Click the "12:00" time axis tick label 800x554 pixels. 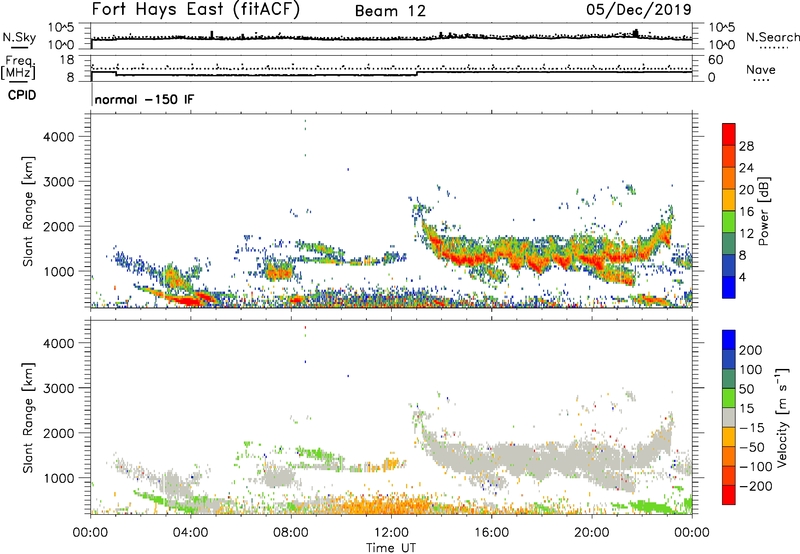coord(391,533)
